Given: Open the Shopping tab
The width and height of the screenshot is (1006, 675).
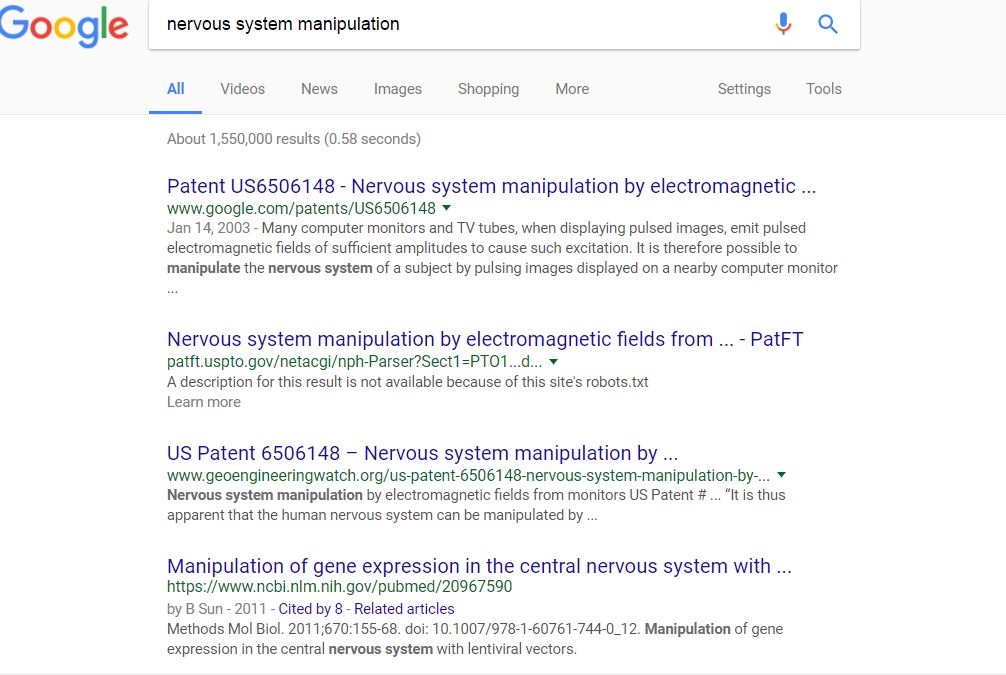Looking at the screenshot, I should tap(488, 89).
